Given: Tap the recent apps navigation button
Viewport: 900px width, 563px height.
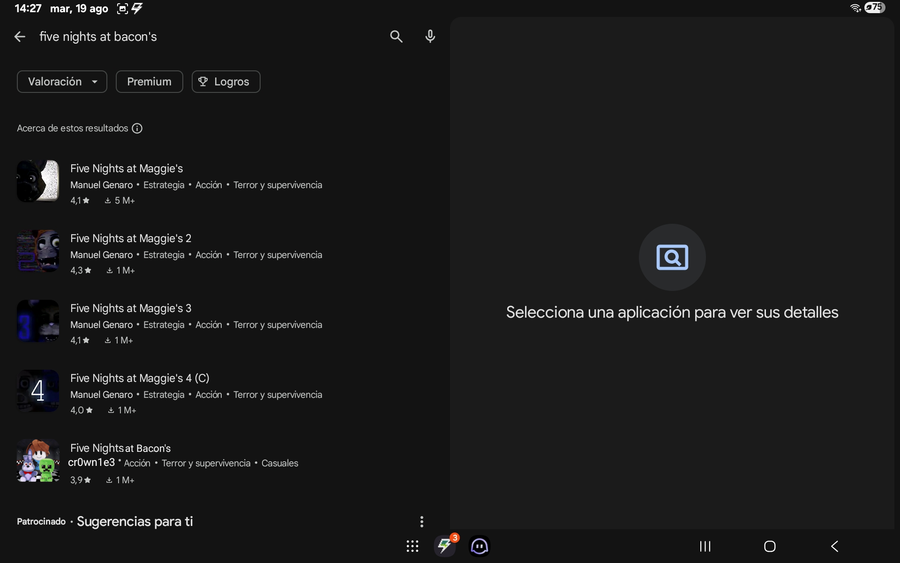Looking at the screenshot, I should tap(705, 546).
